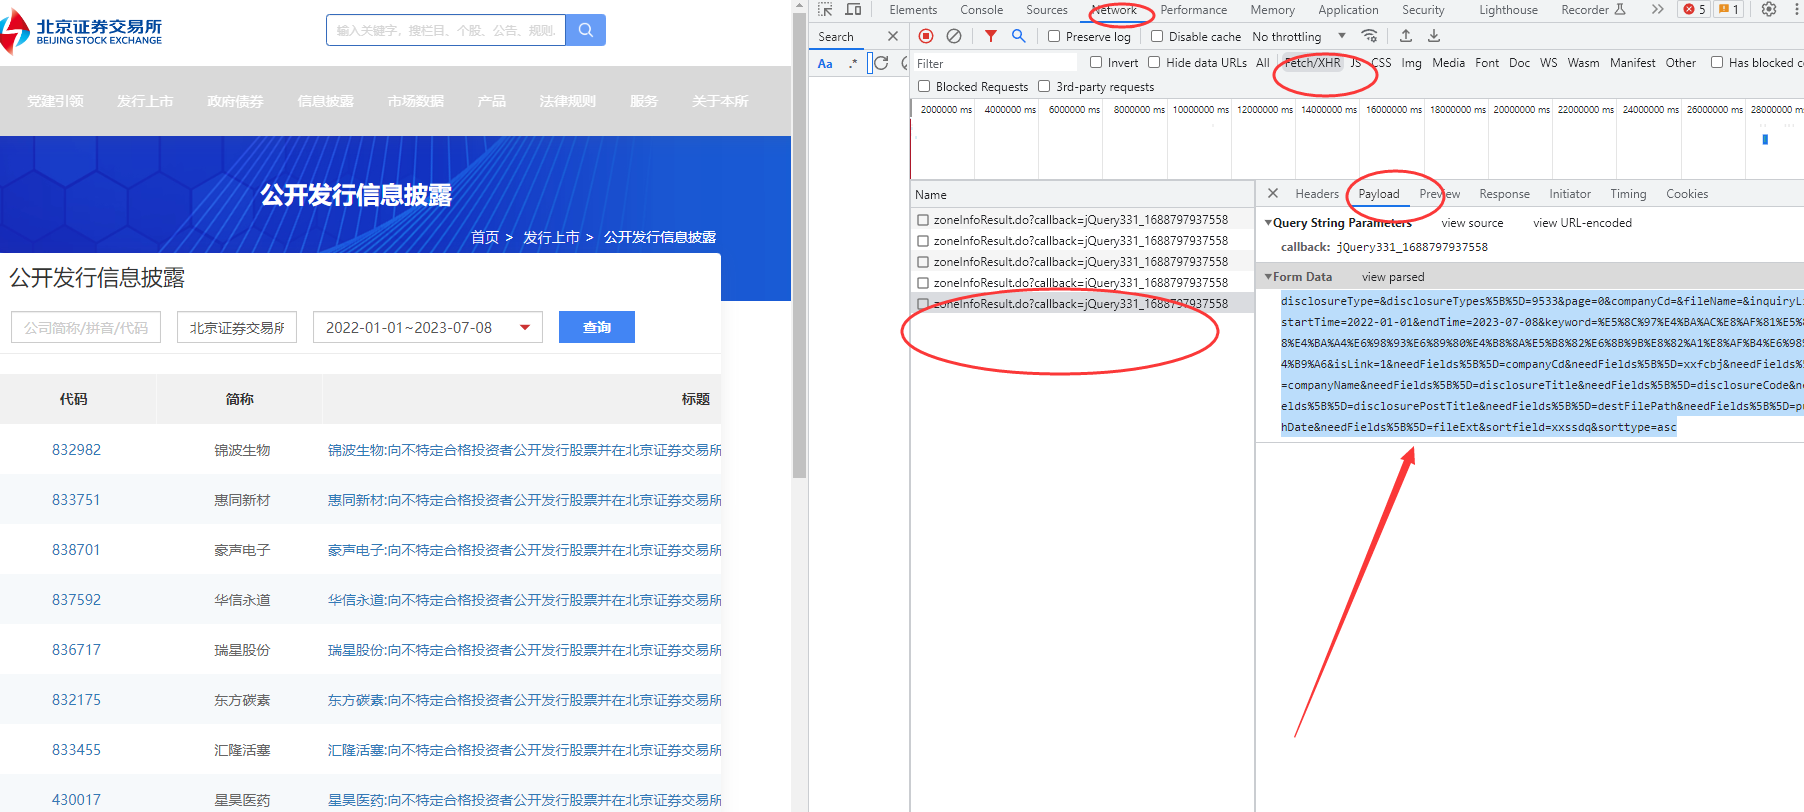1804x812 pixels.
Task: Check Hide data URLs
Action: click(1154, 62)
